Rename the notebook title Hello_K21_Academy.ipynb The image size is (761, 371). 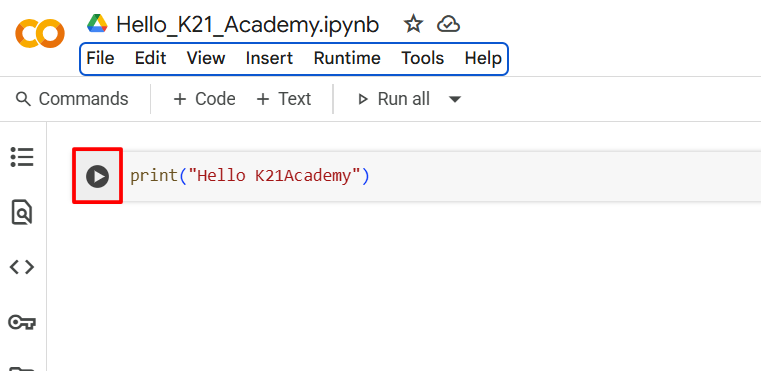click(248, 25)
